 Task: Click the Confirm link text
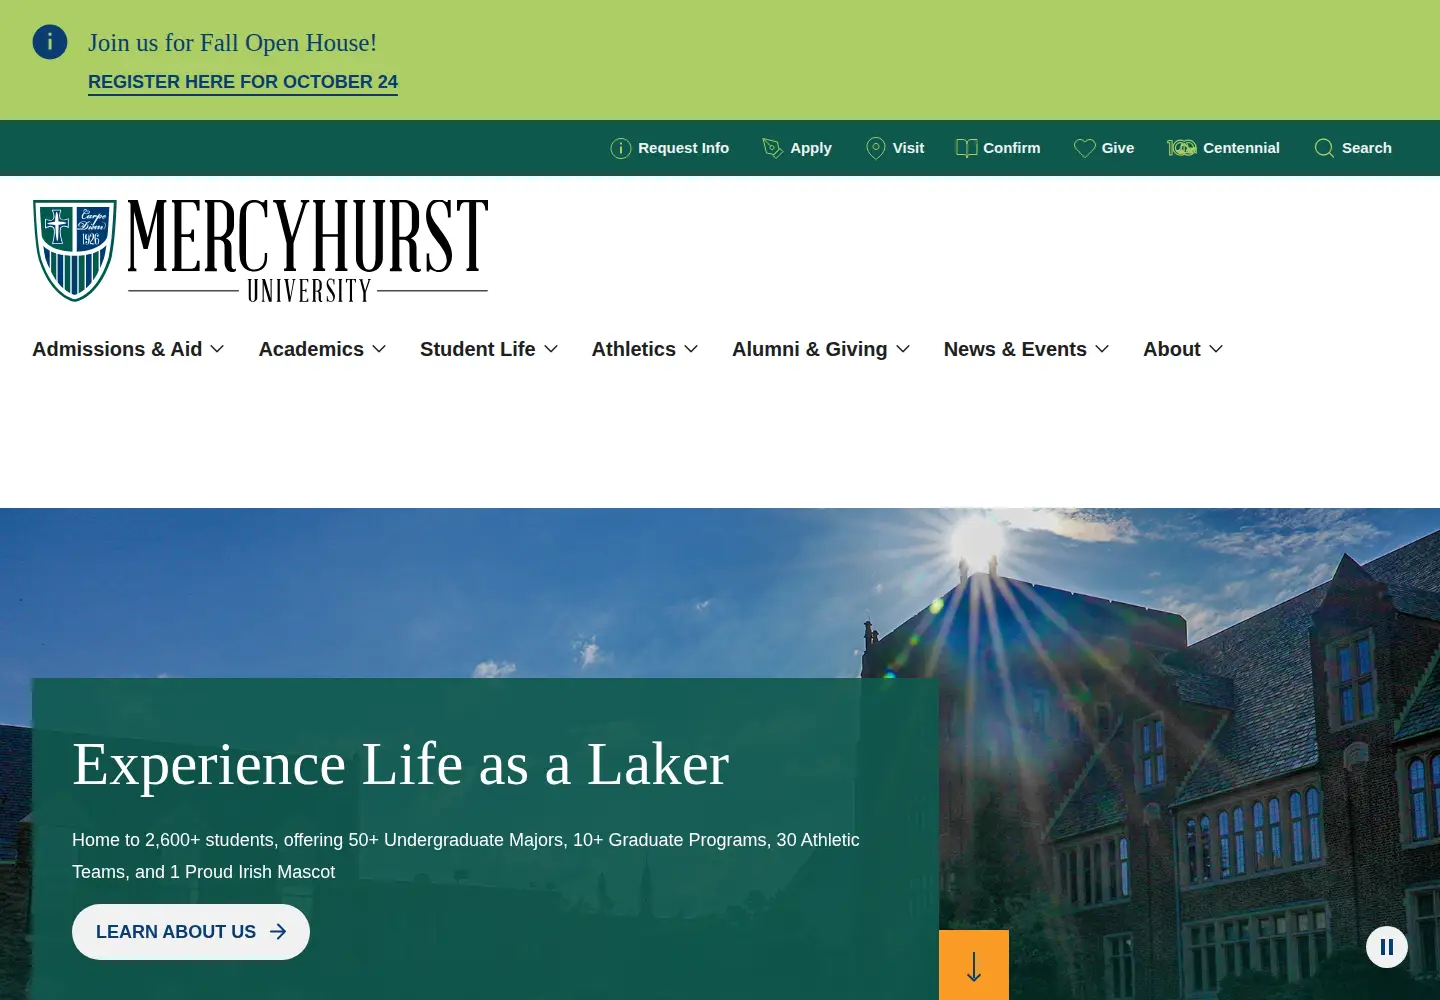point(1012,148)
